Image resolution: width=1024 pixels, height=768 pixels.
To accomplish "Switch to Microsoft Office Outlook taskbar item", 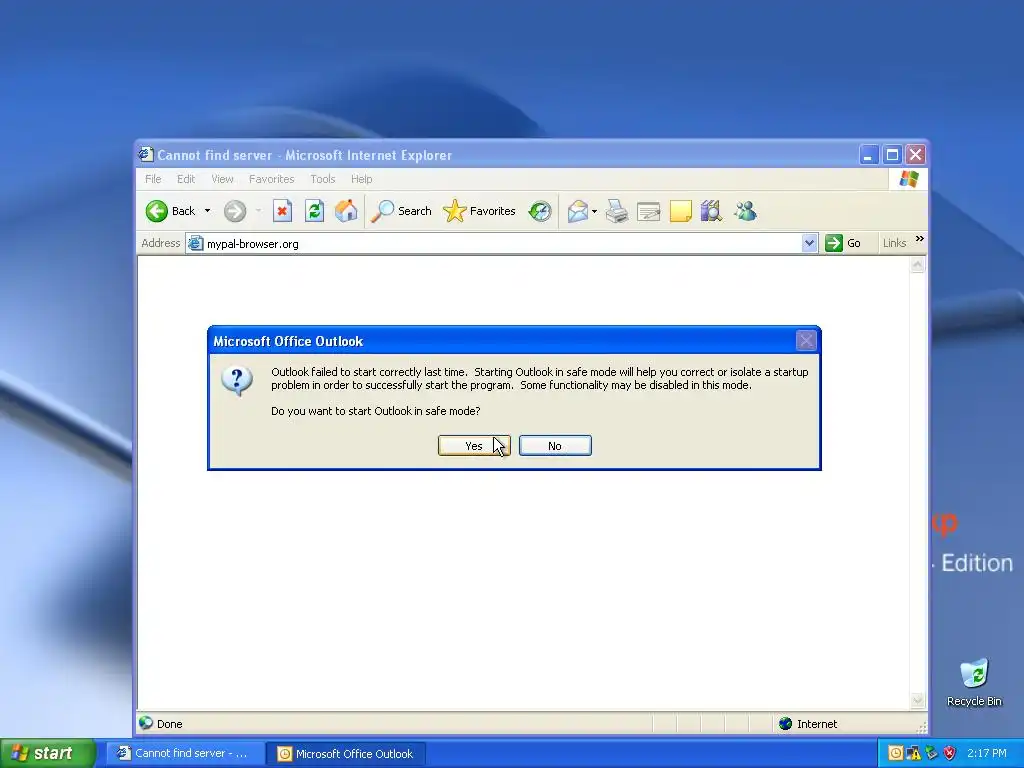I will [x=347, y=753].
